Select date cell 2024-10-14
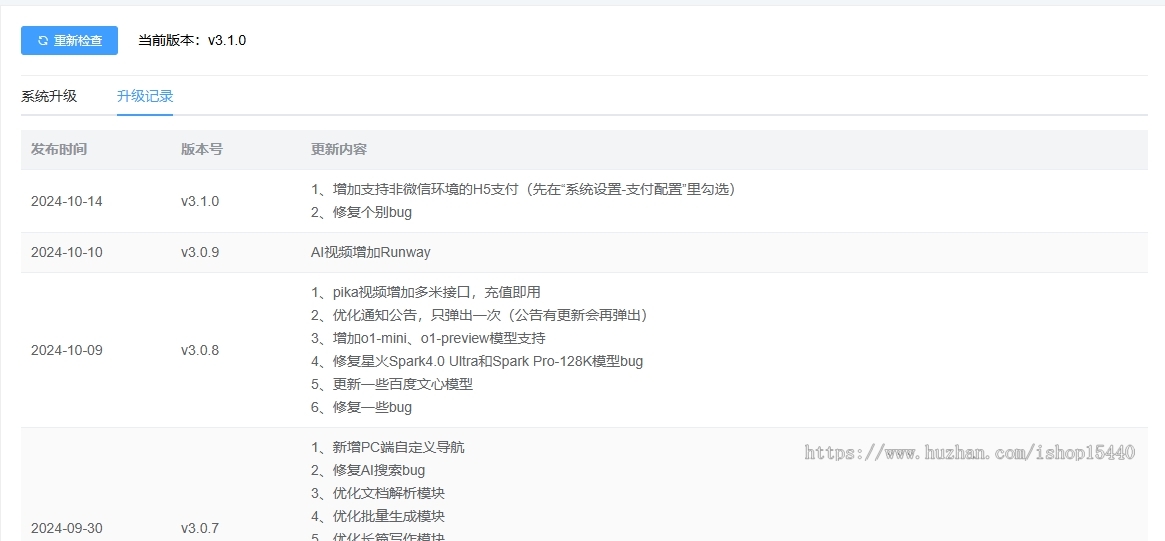 67,201
